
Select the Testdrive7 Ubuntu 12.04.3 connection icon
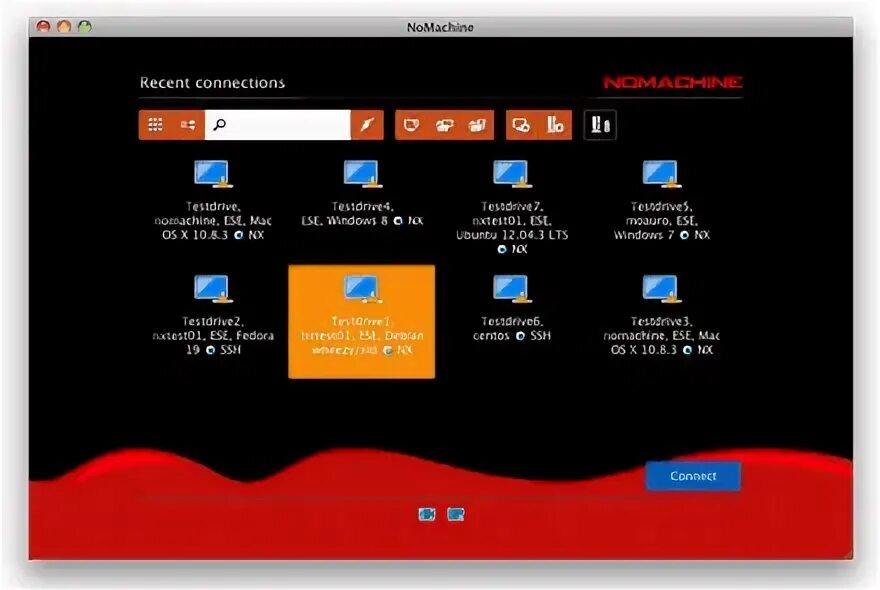tap(512, 173)
